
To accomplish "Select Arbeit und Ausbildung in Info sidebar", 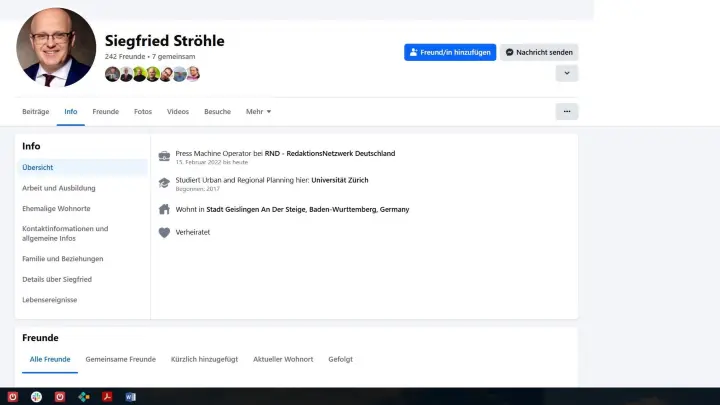I will pos(59,188).
